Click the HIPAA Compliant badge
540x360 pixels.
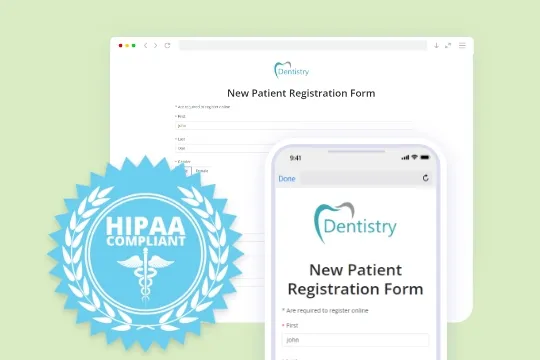[x=145, y=253]
